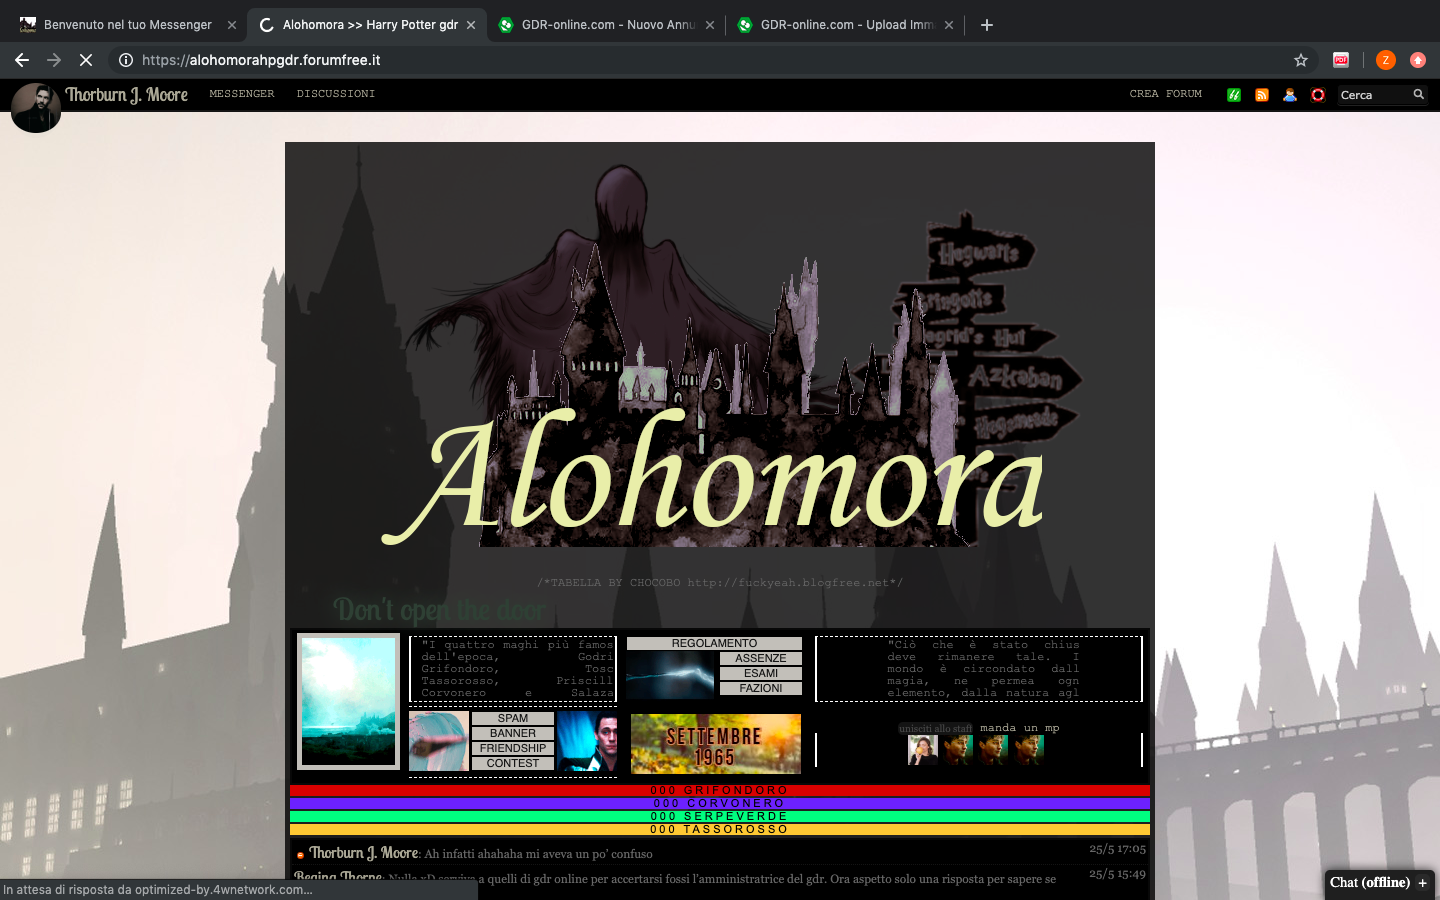Open the red lifebuoy help icon
1440x900 pixels.
pyautogui.click(x=1318, y=95)
